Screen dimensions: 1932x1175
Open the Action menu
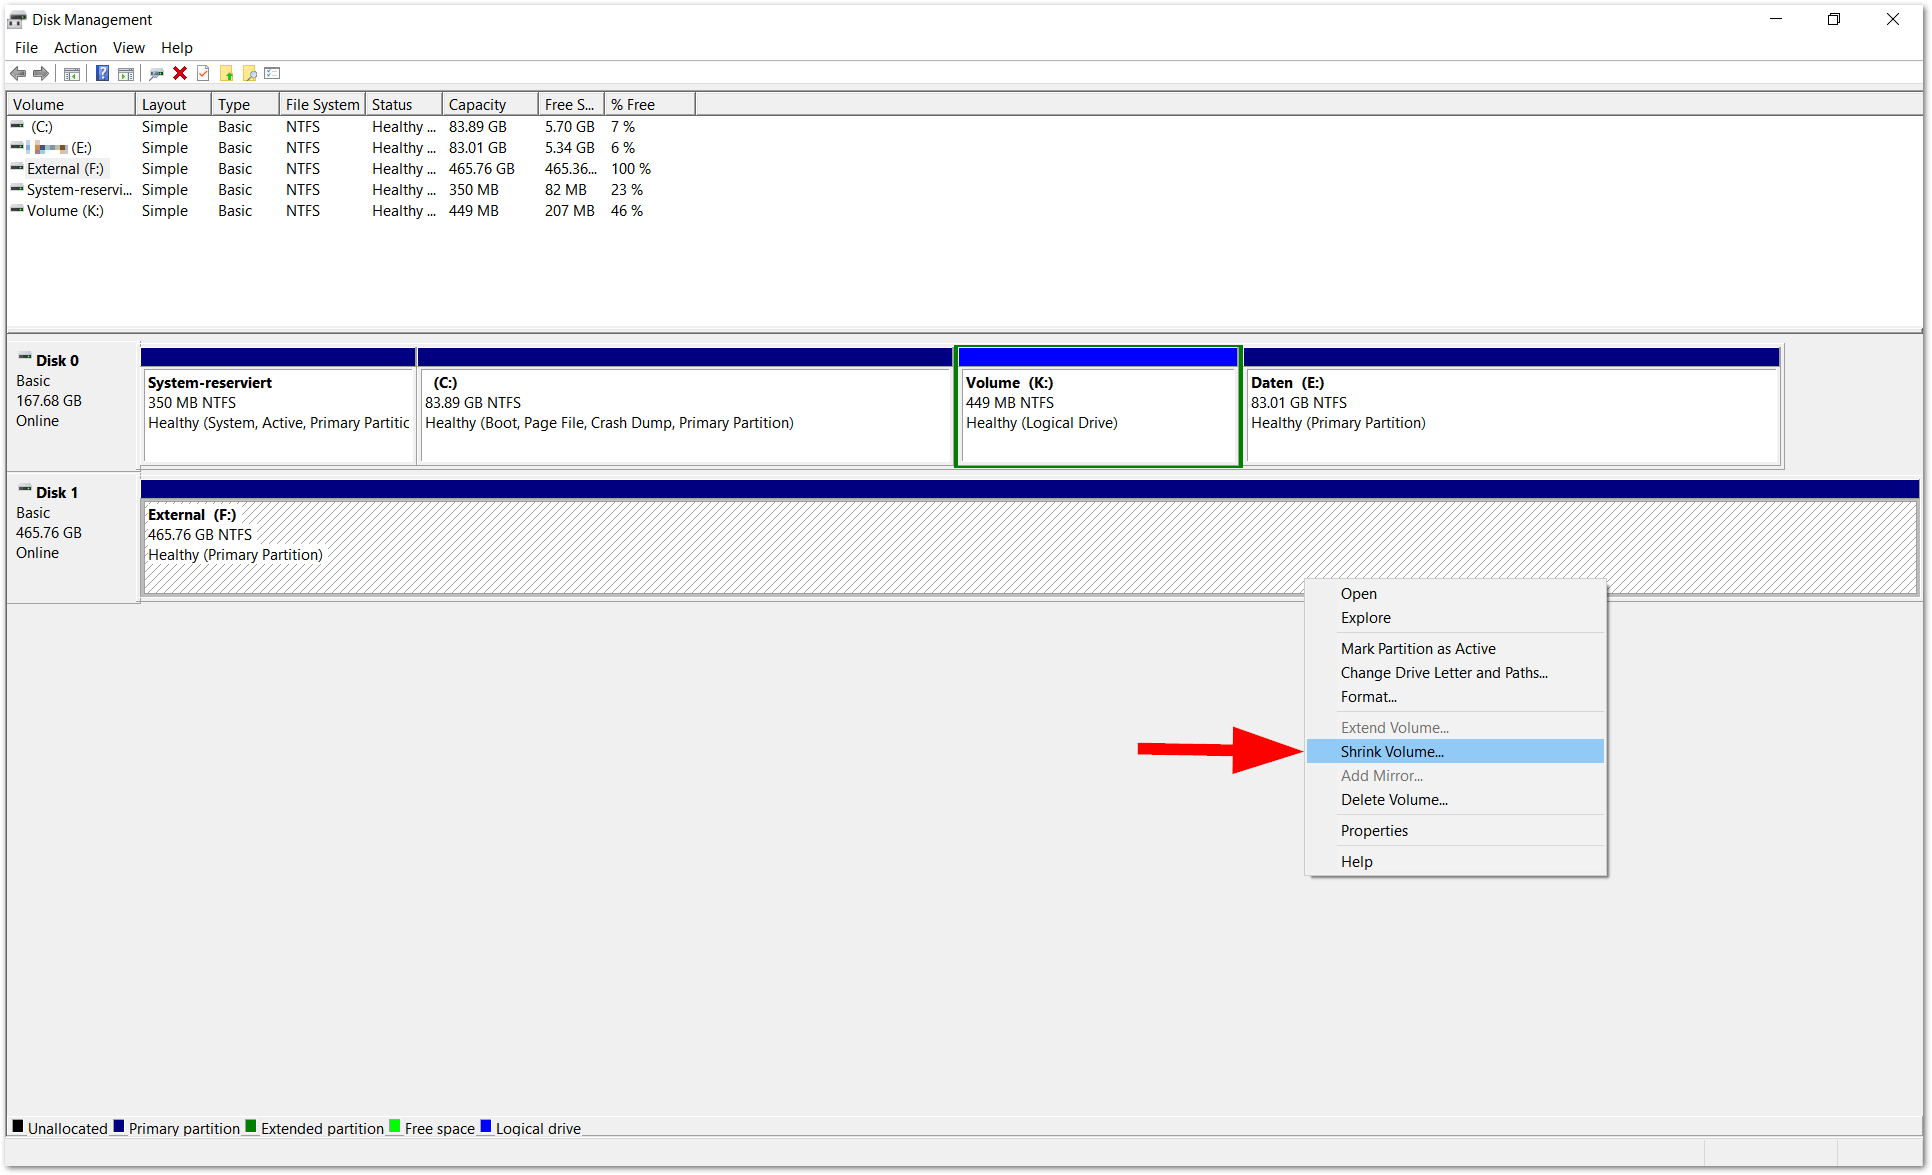pyautogui.click(x=75, y=47)
